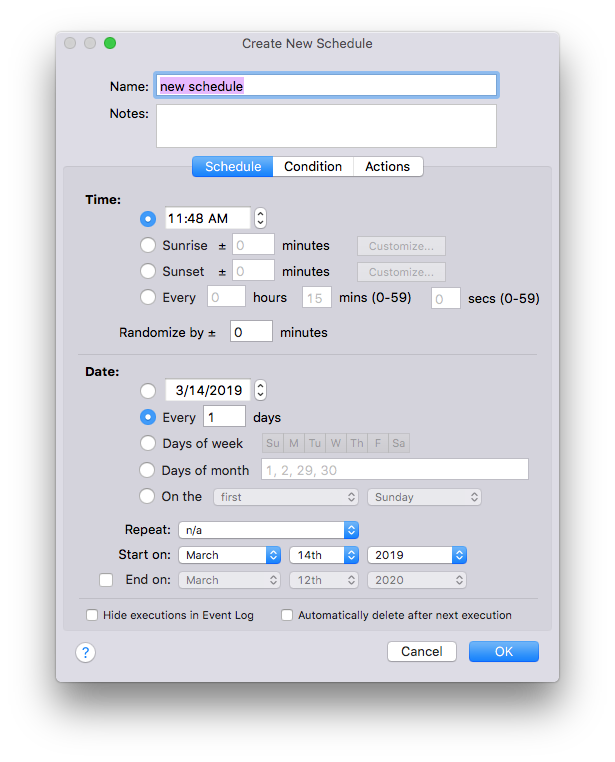The height and width of the screenshot is (762, 615).
Task: Open the End on month dropdown
Action: click(229, 580)
